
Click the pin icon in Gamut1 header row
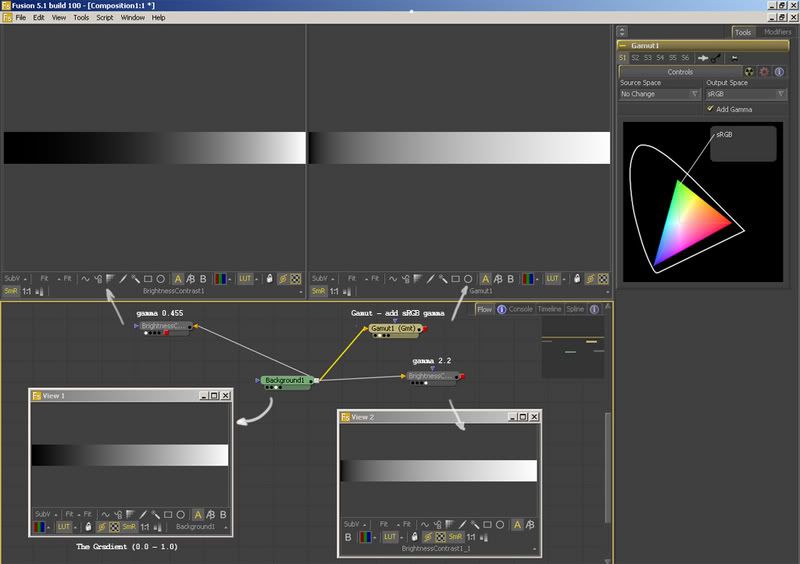tap(703, 58)
